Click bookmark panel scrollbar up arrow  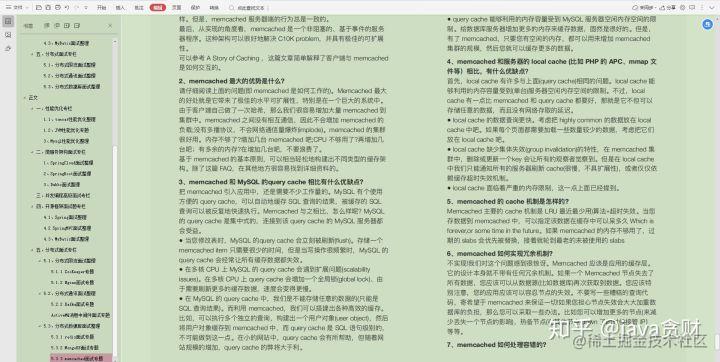click(115, 42)
